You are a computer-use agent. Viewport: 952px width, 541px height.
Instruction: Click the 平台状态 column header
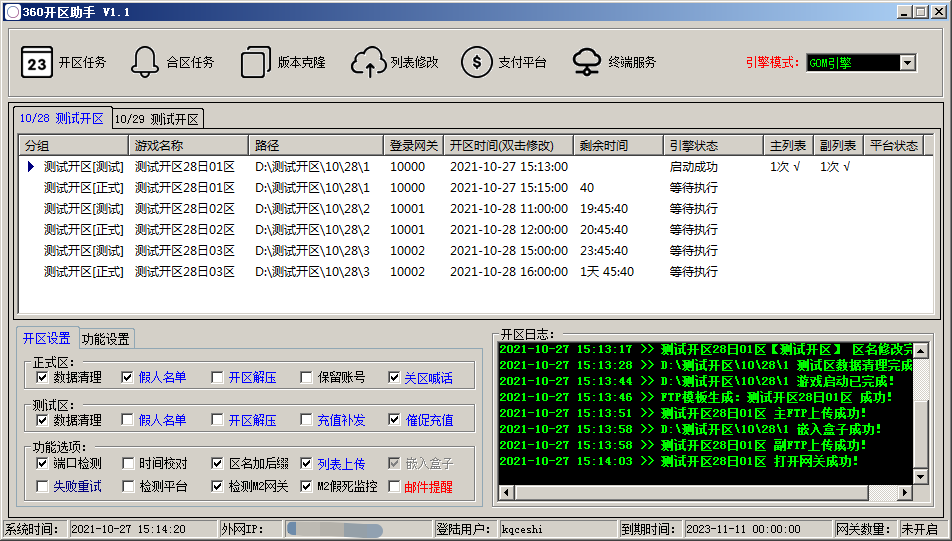[x=894, y=146]
